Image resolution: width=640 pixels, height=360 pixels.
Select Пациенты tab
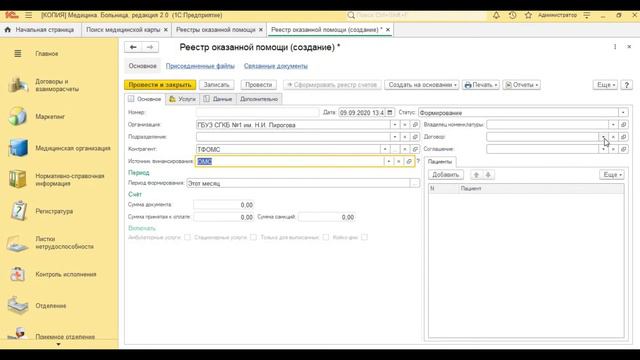[440, 162]
